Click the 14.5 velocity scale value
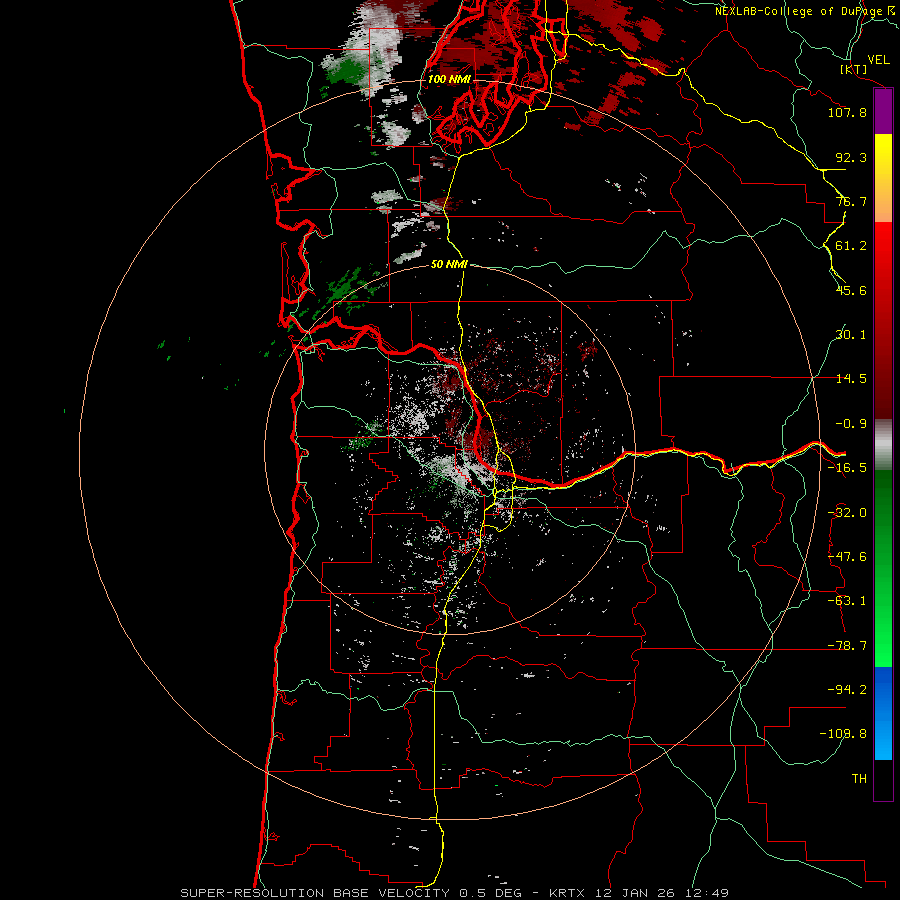The image size is (900, 900). coord(851,379)
